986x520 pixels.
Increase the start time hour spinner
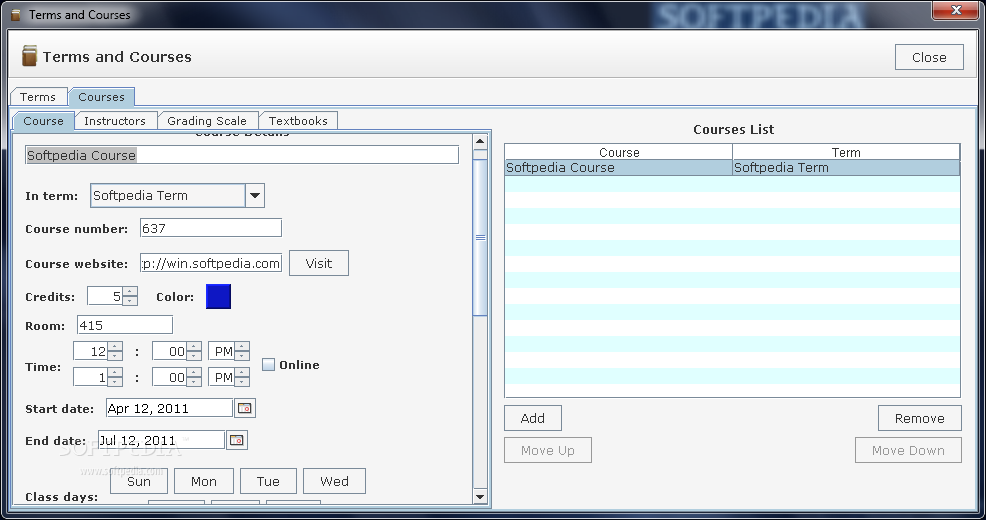click(x=115, y=346)
